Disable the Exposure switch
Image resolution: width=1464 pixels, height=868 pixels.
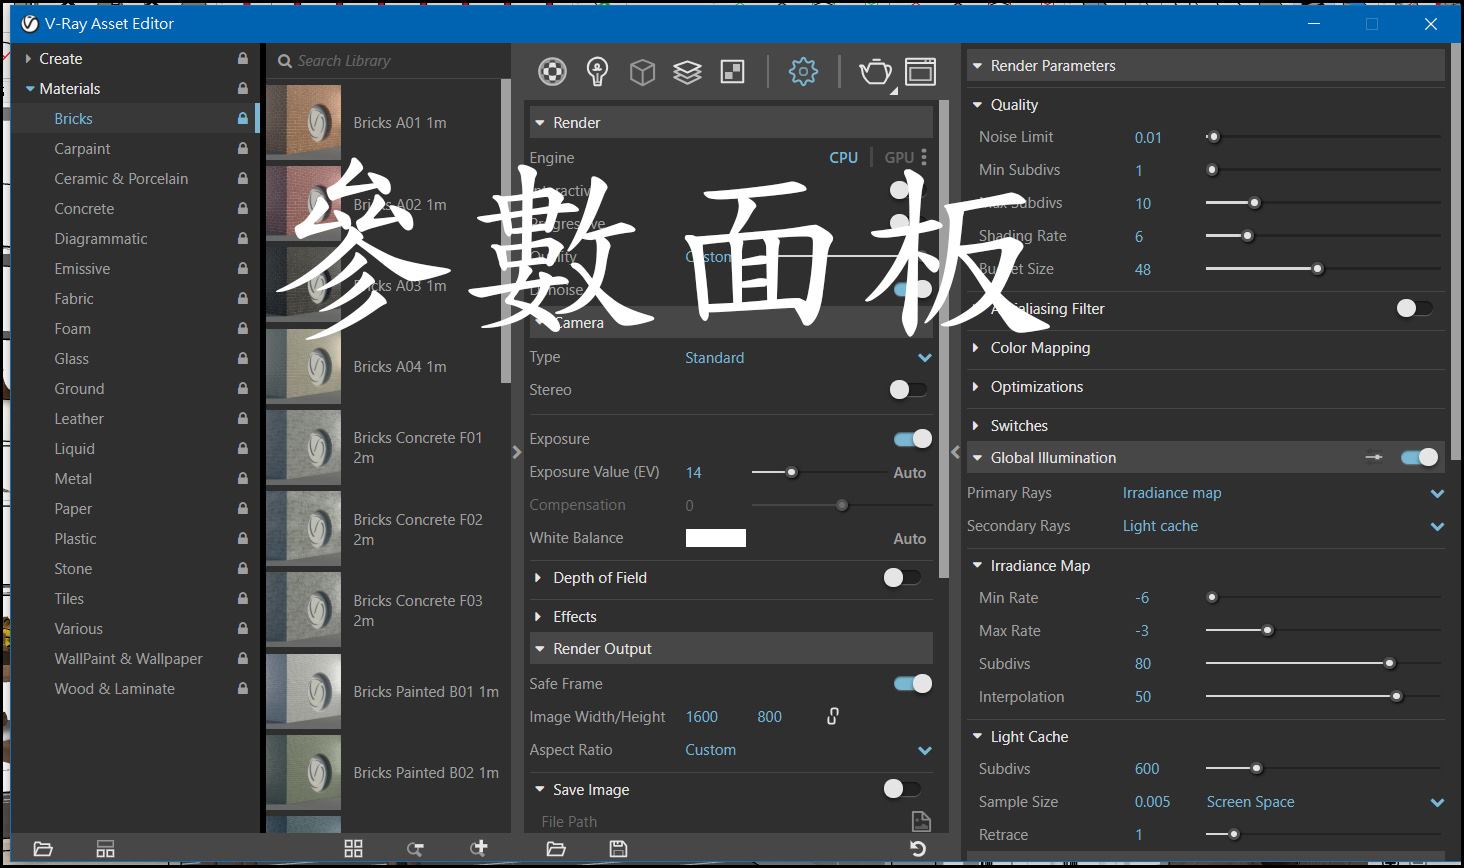[913, 439]
